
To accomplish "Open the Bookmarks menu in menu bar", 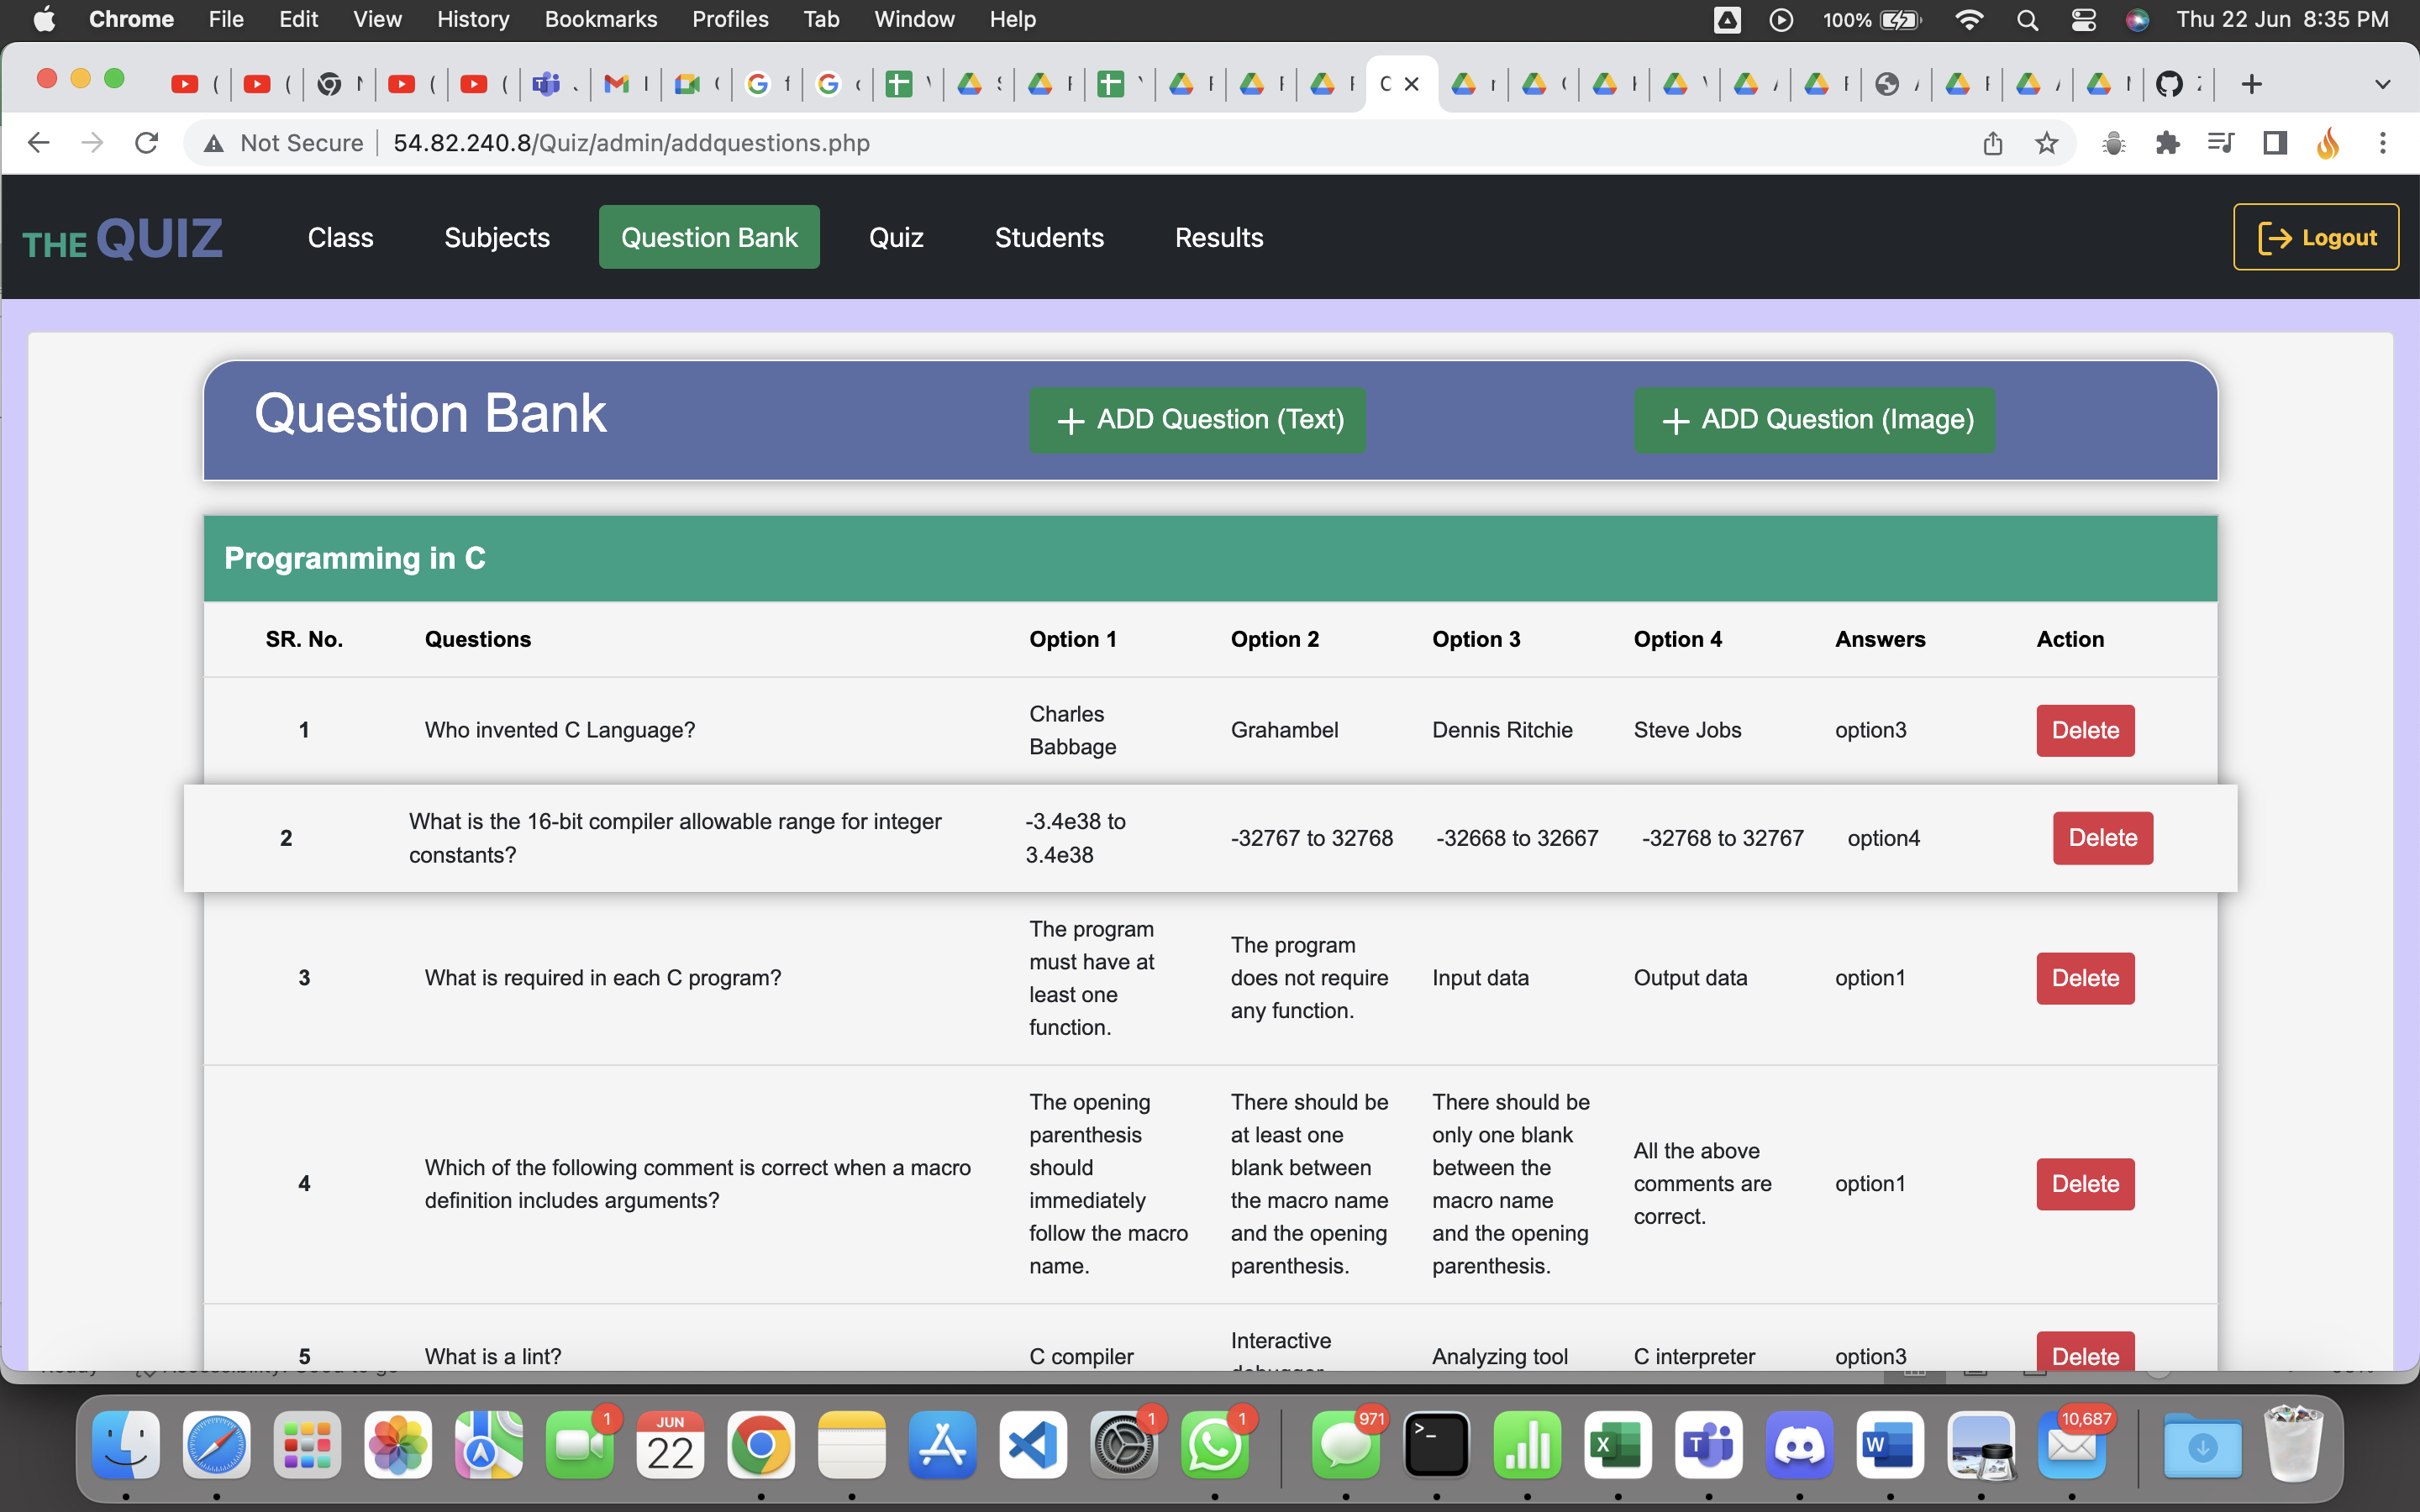I will [x=600, y=19].
